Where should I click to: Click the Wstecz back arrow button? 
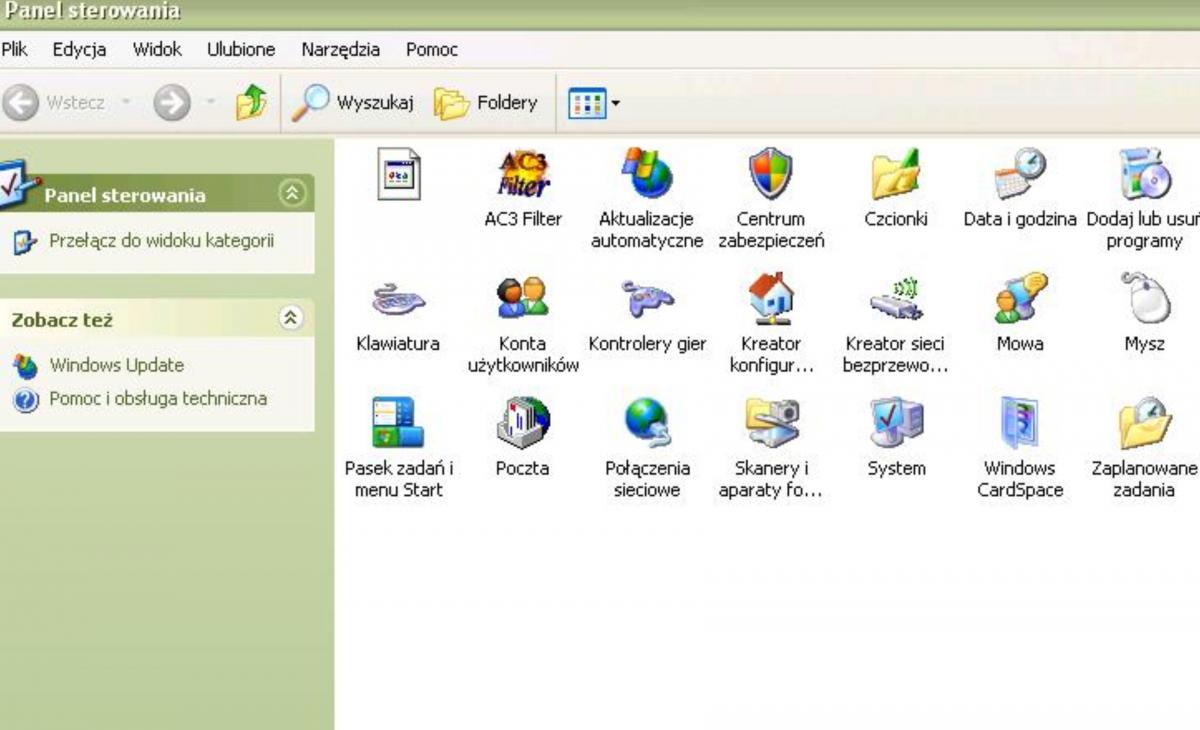coord(55,102)
